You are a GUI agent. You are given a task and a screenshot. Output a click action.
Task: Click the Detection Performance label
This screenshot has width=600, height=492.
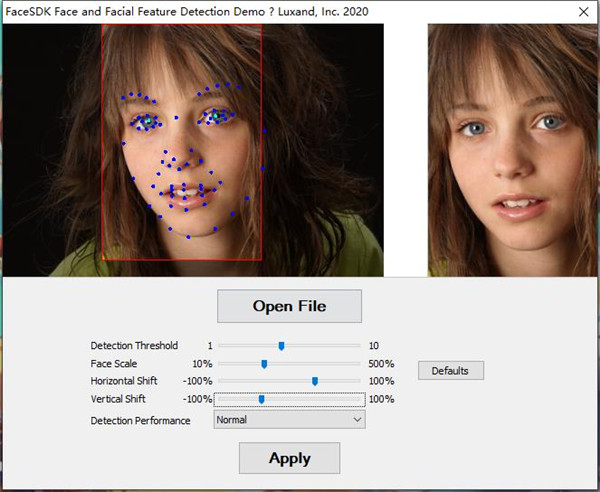point(140,421)
